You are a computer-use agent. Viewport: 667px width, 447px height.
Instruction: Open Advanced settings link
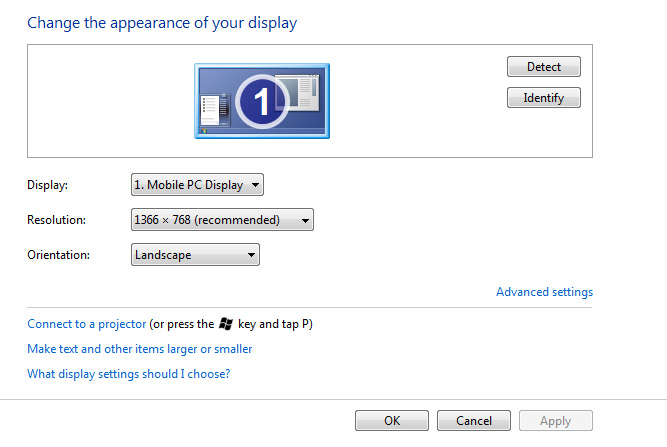pyautogui.click(x=544, y=292)
